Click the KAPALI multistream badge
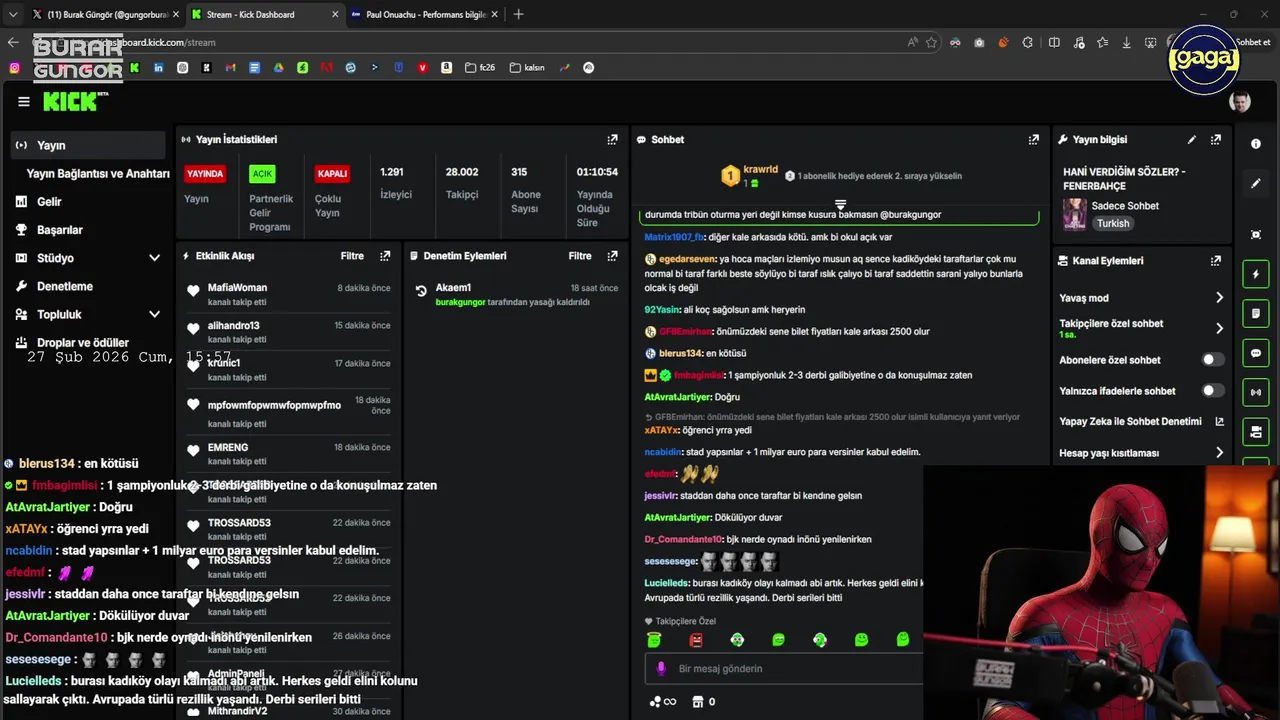The image size is (1280, 720). tap(332, 173)
